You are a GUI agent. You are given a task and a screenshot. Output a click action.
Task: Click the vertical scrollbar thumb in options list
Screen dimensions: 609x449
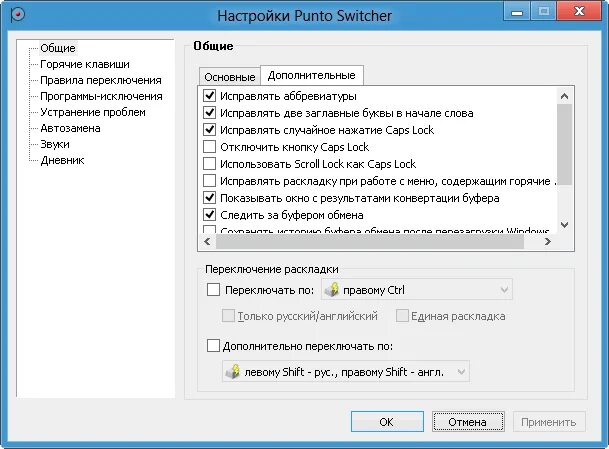(565, 144)
